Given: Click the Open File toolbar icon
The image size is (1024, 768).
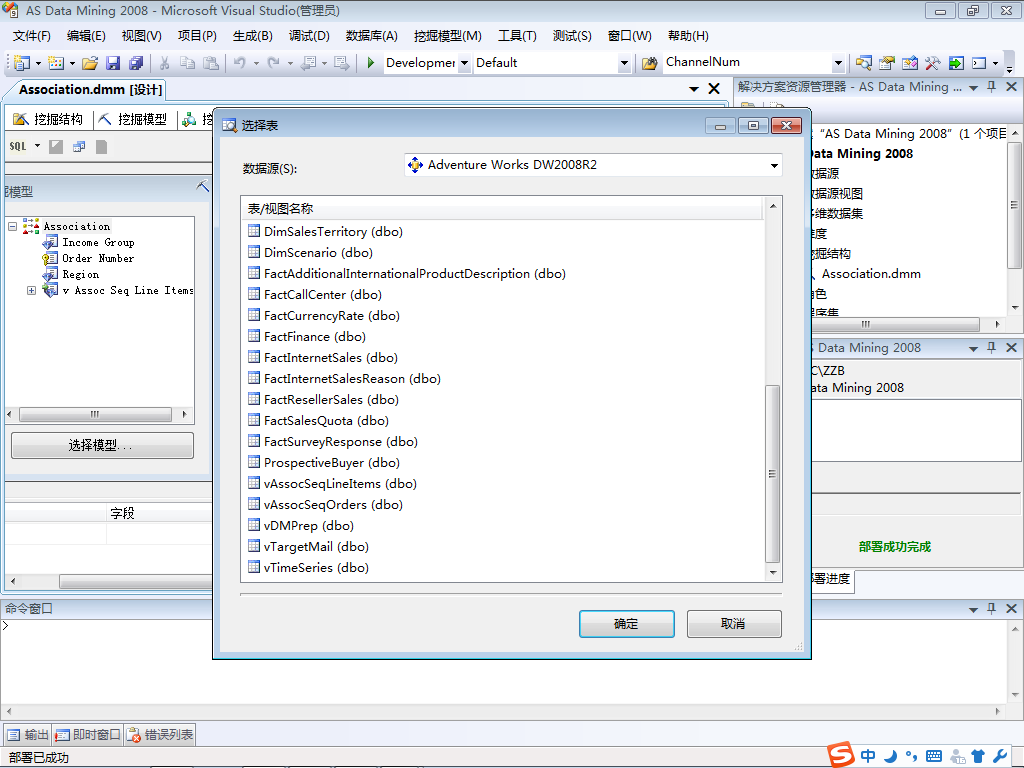Looking at the screenshot, I should click(x=90, y=63).
